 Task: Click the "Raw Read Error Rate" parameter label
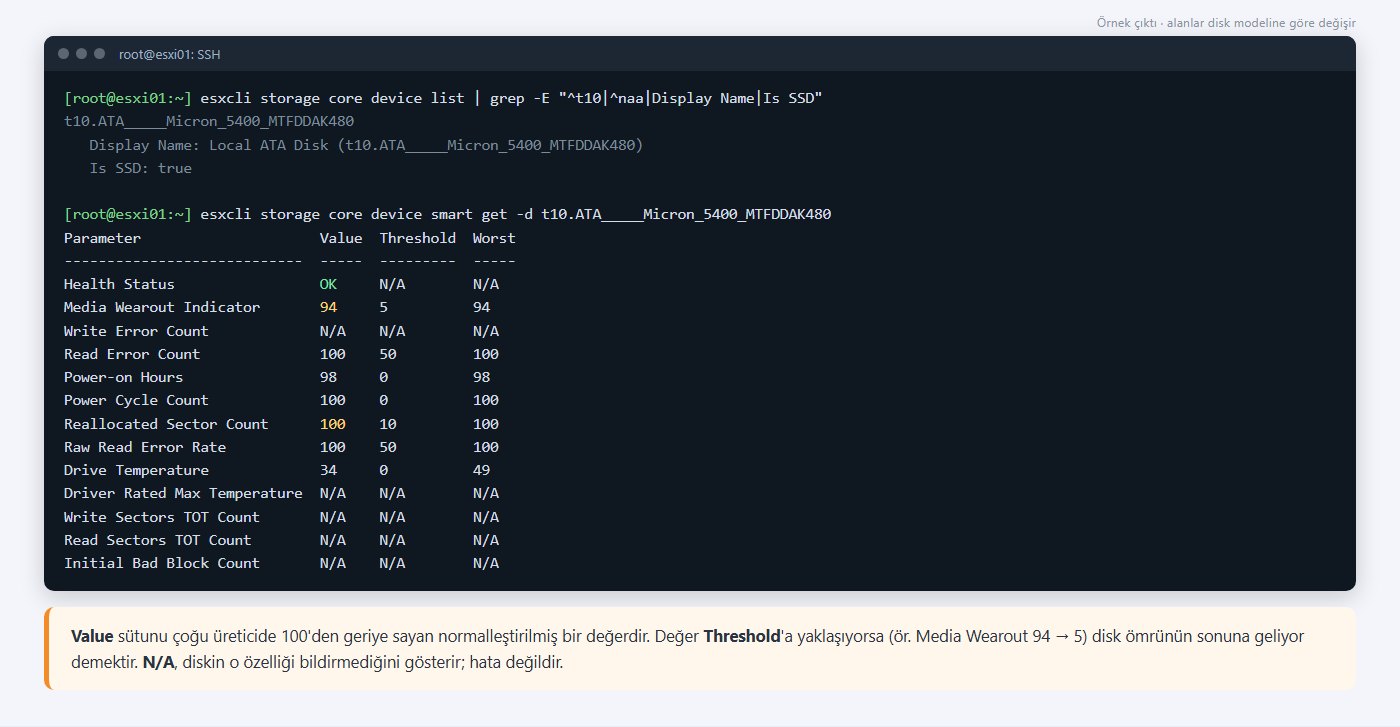pyautogui.click(x=145, y=447)
